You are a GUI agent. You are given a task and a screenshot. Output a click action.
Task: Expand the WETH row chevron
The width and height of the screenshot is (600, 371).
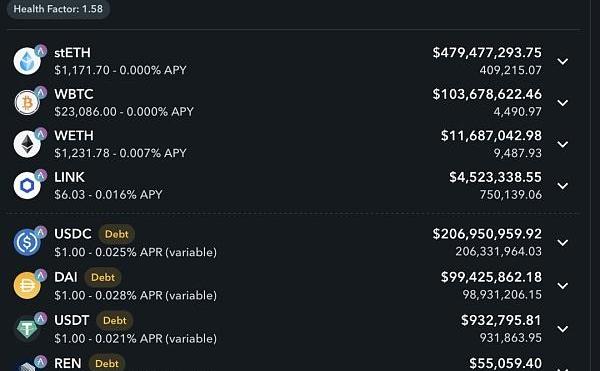pyautogui.click(x=562, y=144)
